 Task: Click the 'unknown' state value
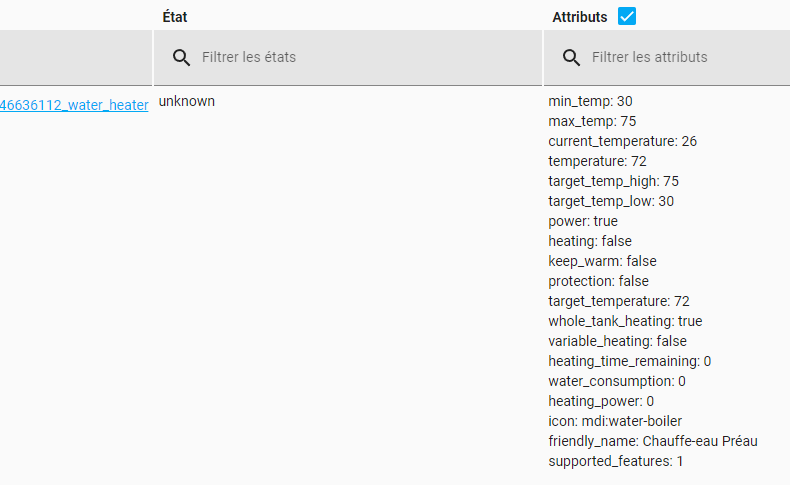(187, 101)
